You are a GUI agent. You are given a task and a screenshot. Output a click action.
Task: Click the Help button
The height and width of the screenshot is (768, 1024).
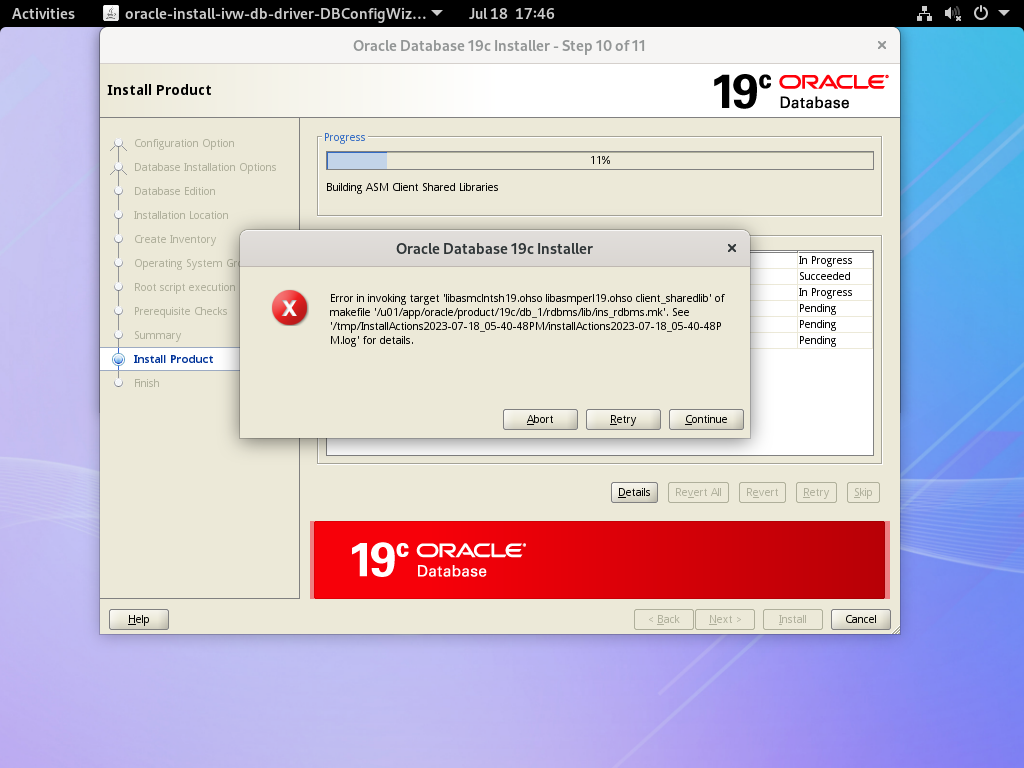tap(138, 619)
